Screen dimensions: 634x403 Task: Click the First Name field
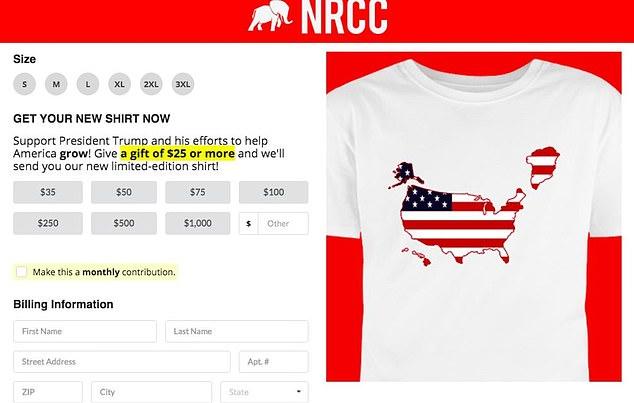[85, 331]
